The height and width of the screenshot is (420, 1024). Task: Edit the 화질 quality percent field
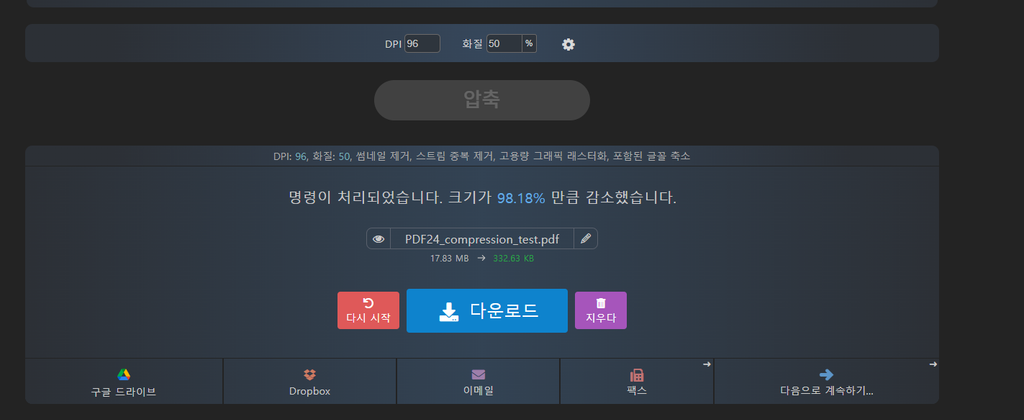point(504,44)
